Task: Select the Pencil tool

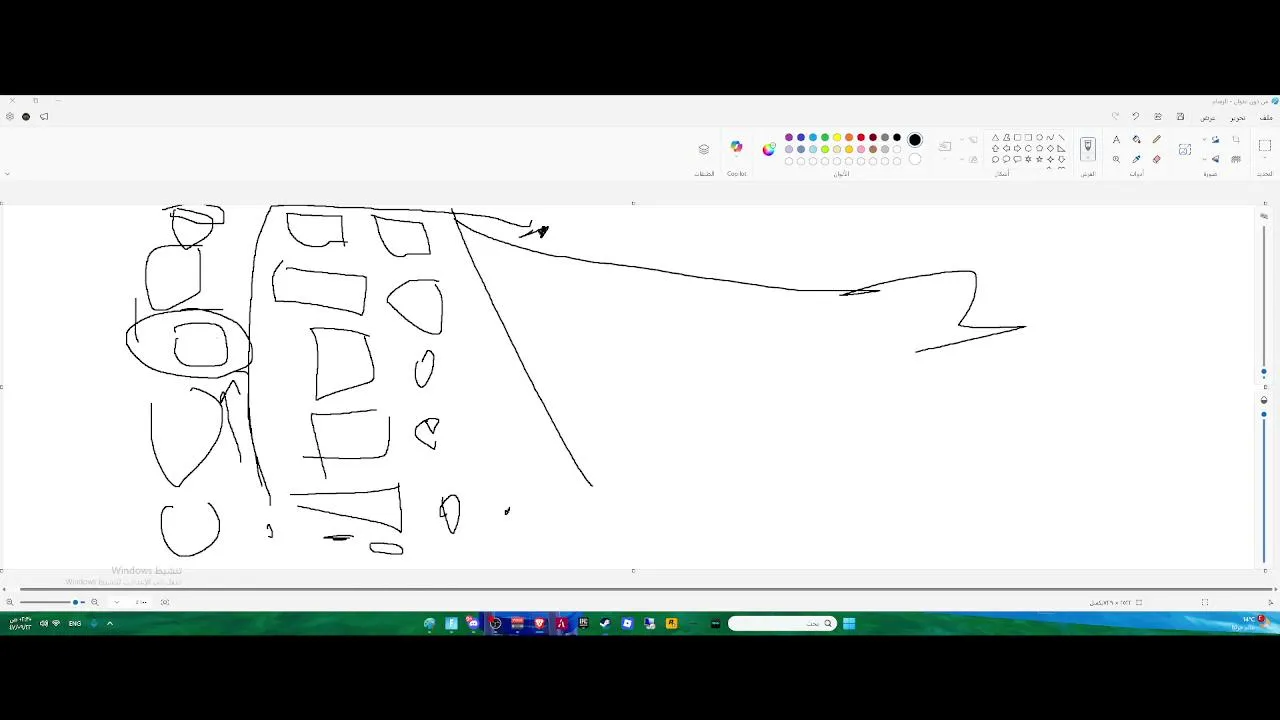Action: 1157,140
